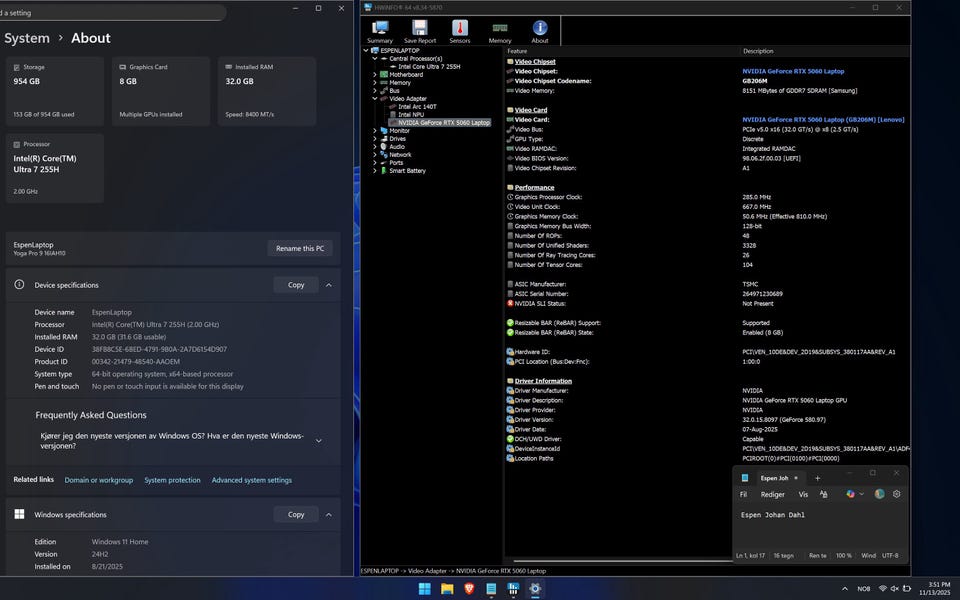This screenshot has width=960, height=600.
Task: Click the About info icon
Action: (540, 31)
